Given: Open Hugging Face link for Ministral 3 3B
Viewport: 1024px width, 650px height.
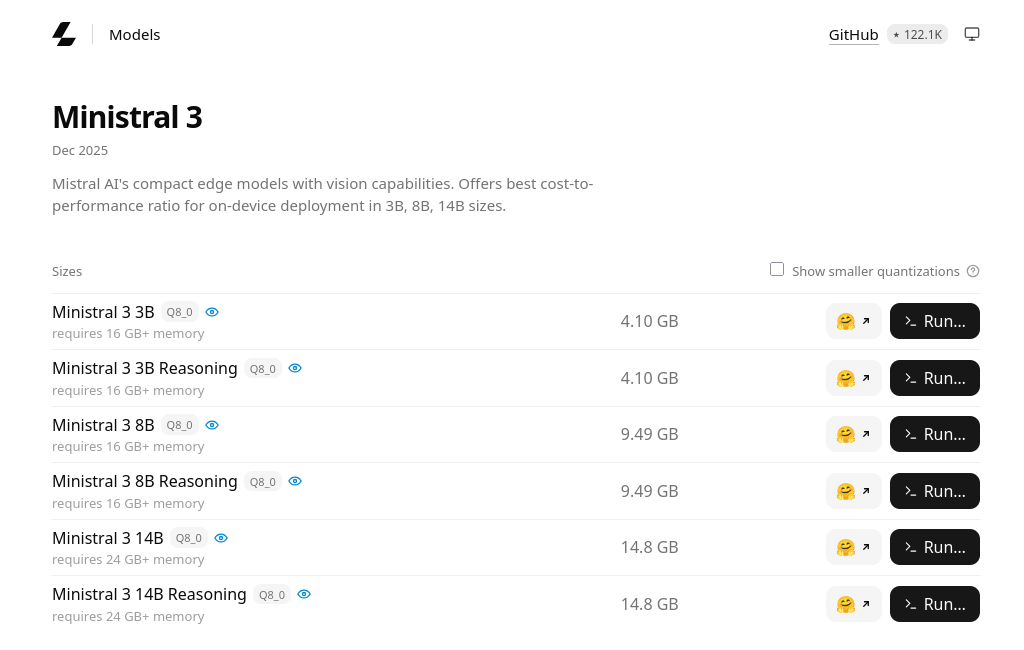Looking at the screenshot, I should pyautogui.click(x=854, y=321).
